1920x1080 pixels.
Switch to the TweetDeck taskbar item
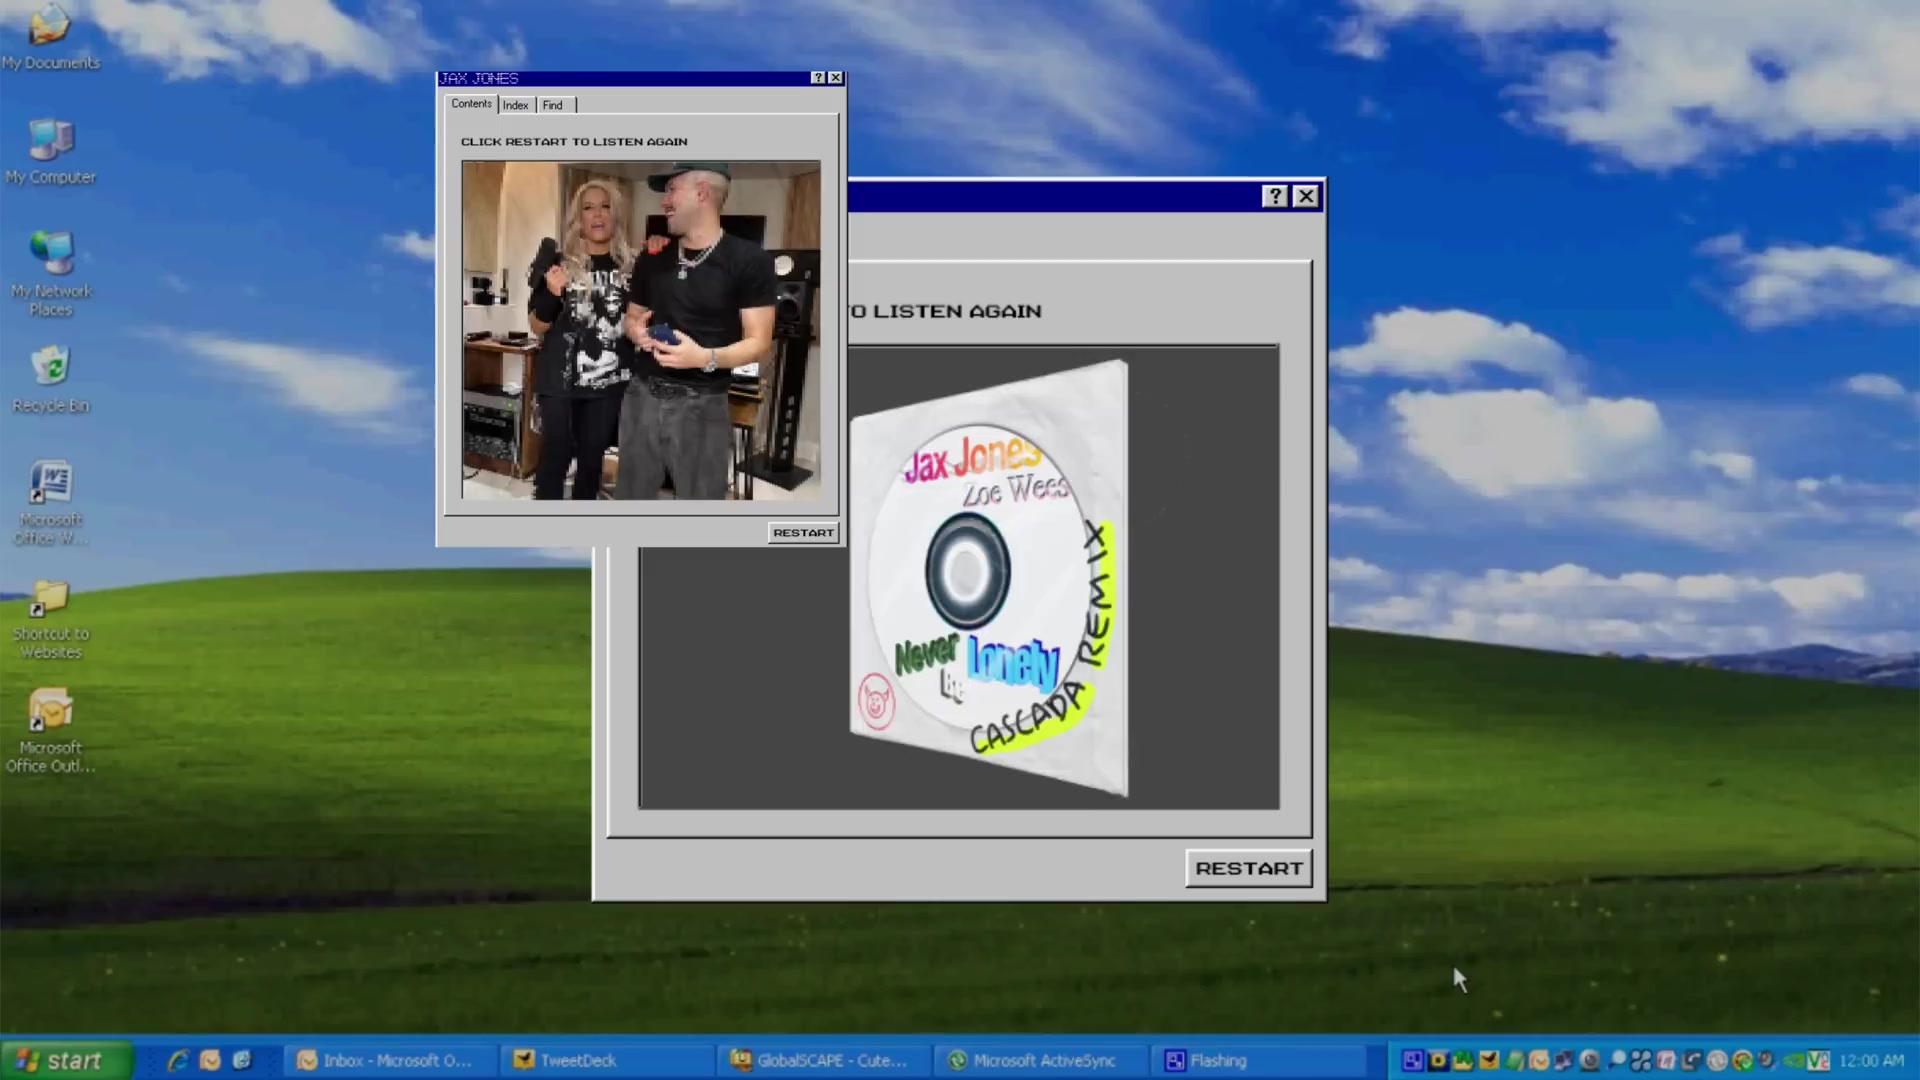[x=608, y=1060]
